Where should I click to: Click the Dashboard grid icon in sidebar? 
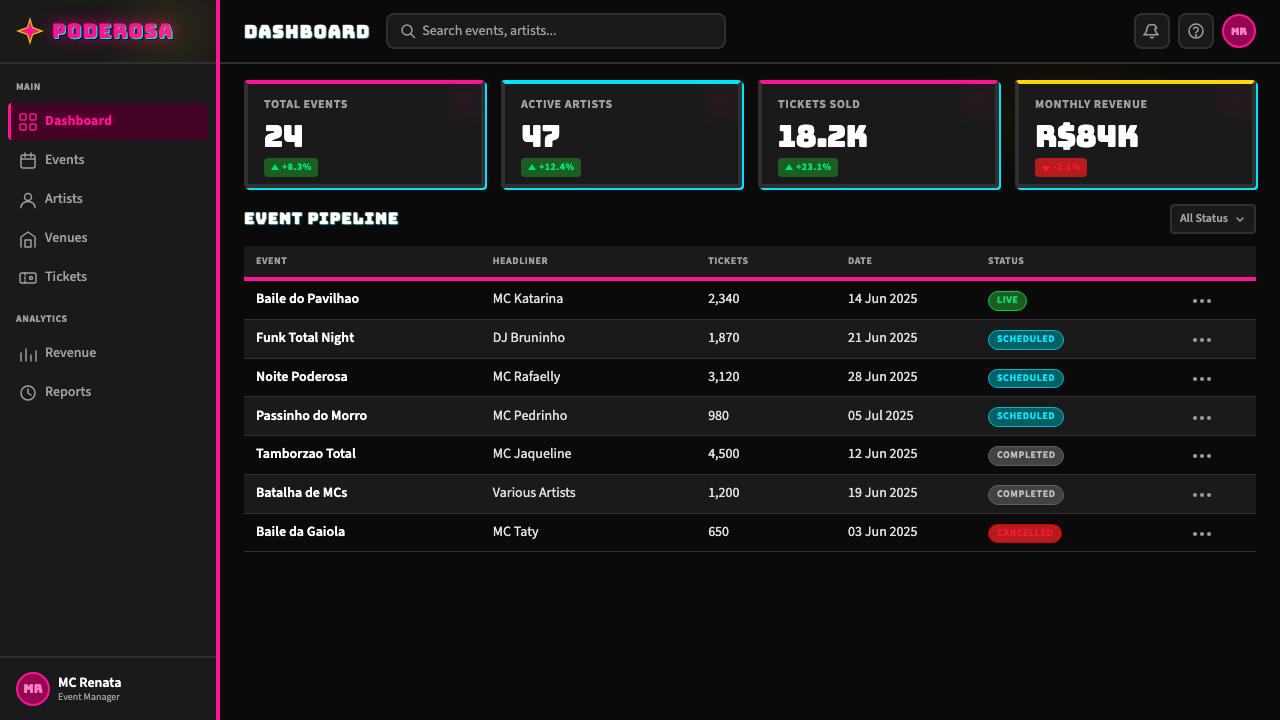28,122
